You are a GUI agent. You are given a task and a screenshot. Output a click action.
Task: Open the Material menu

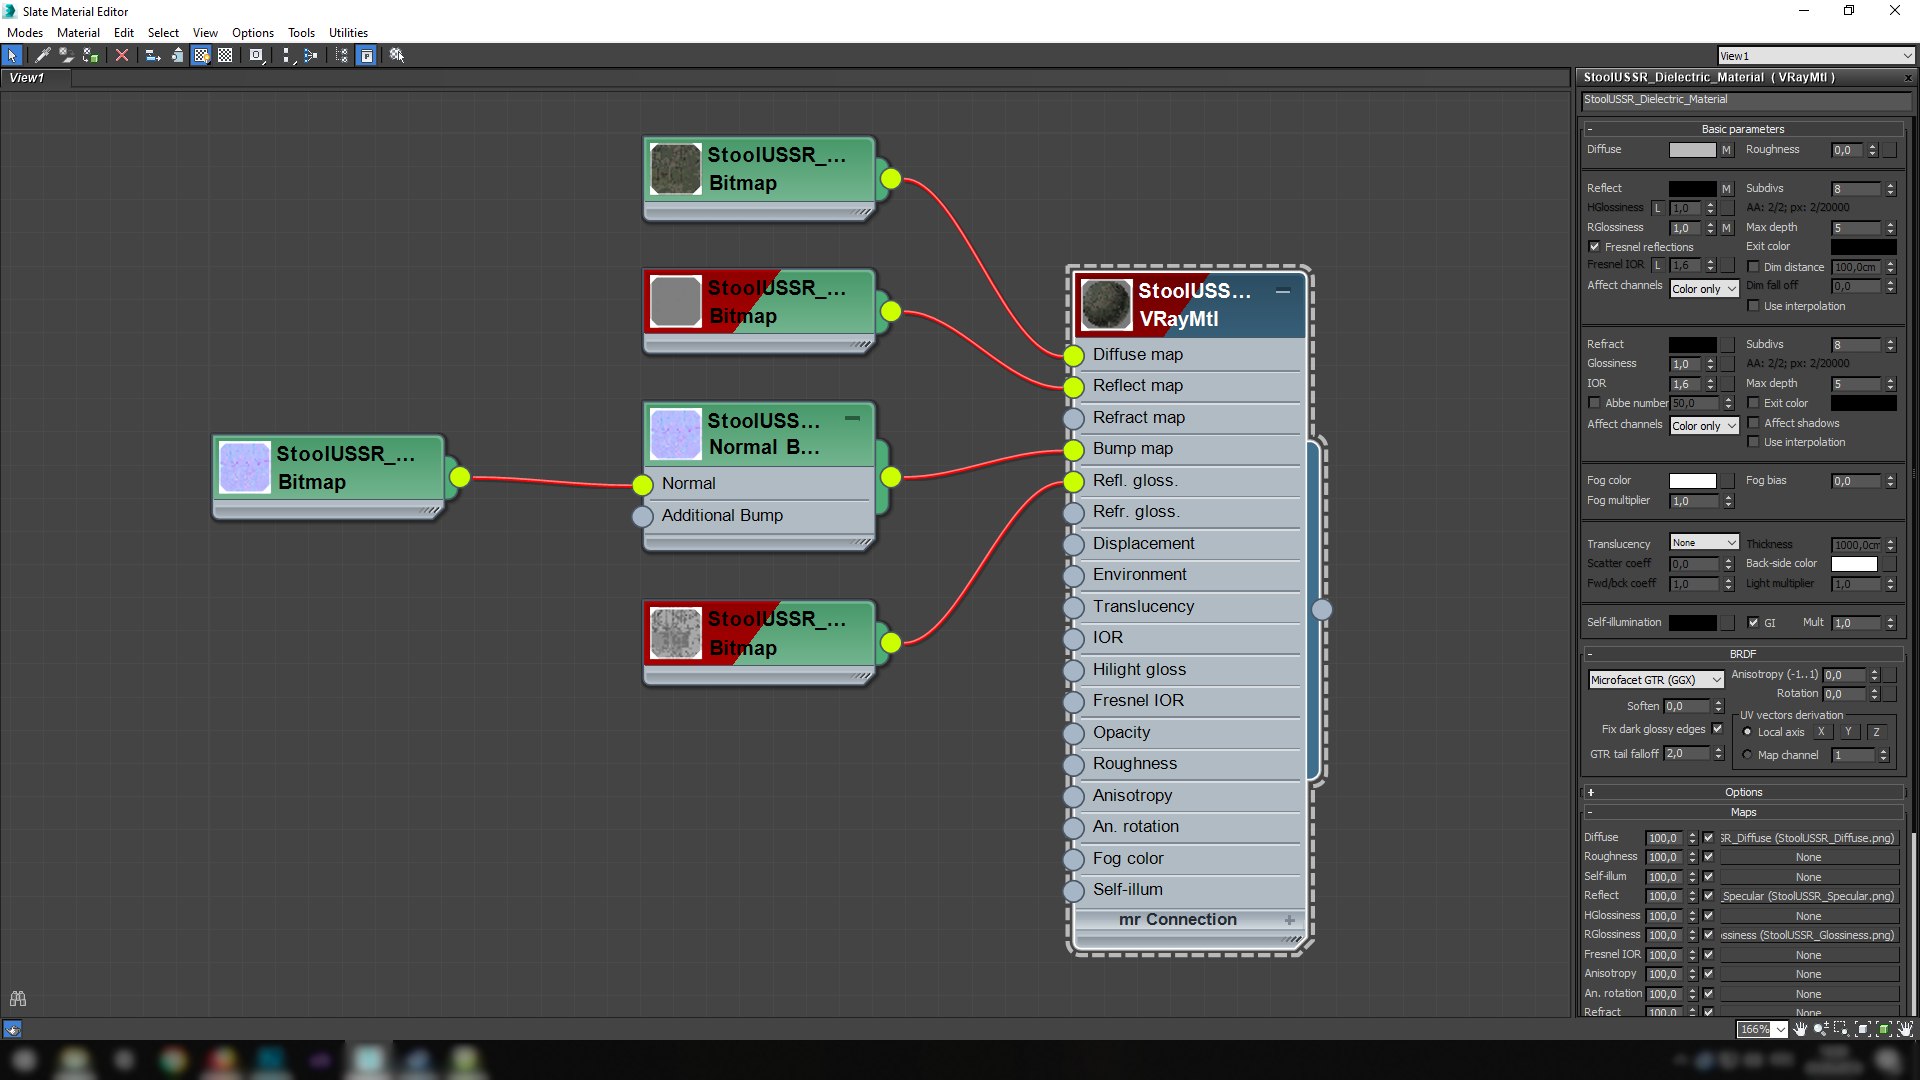(78, 33)
